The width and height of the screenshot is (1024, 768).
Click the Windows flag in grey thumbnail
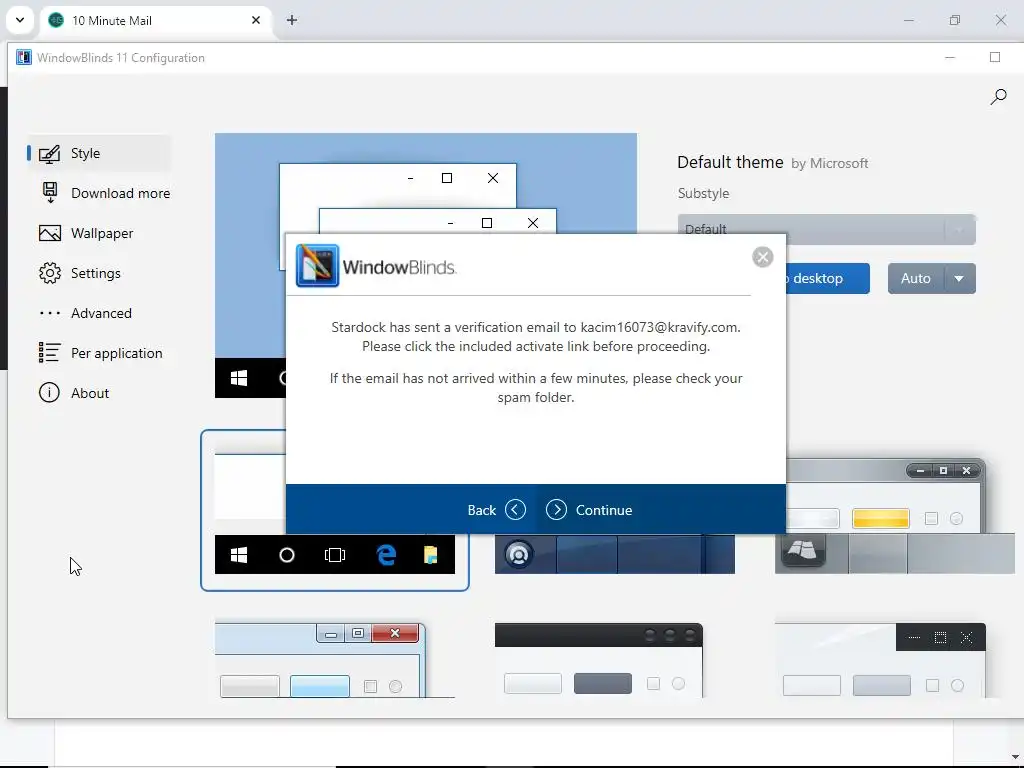pyautogui.click(x=803, y=551)
